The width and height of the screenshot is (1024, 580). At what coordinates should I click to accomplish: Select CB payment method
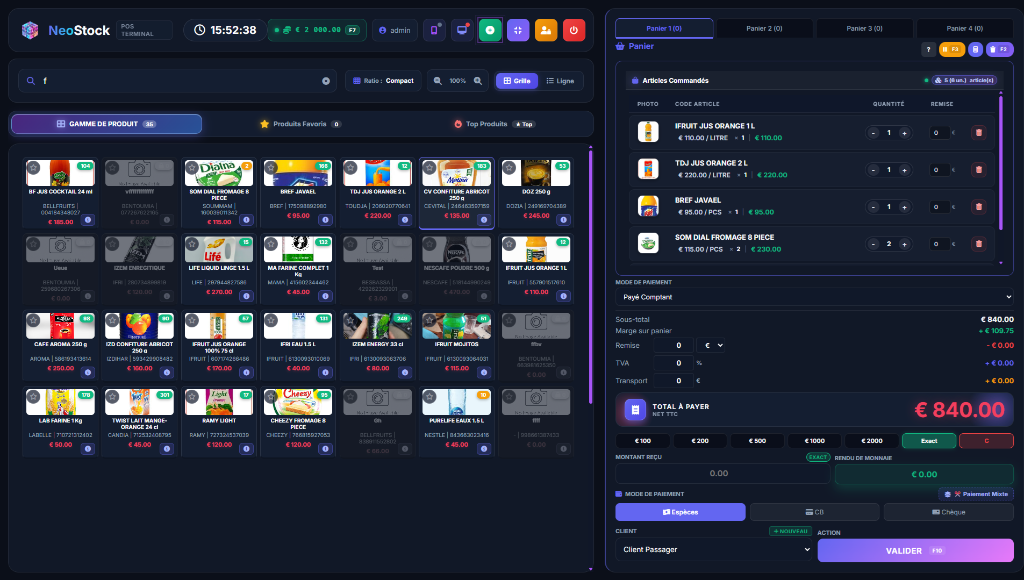coord(814,512)
